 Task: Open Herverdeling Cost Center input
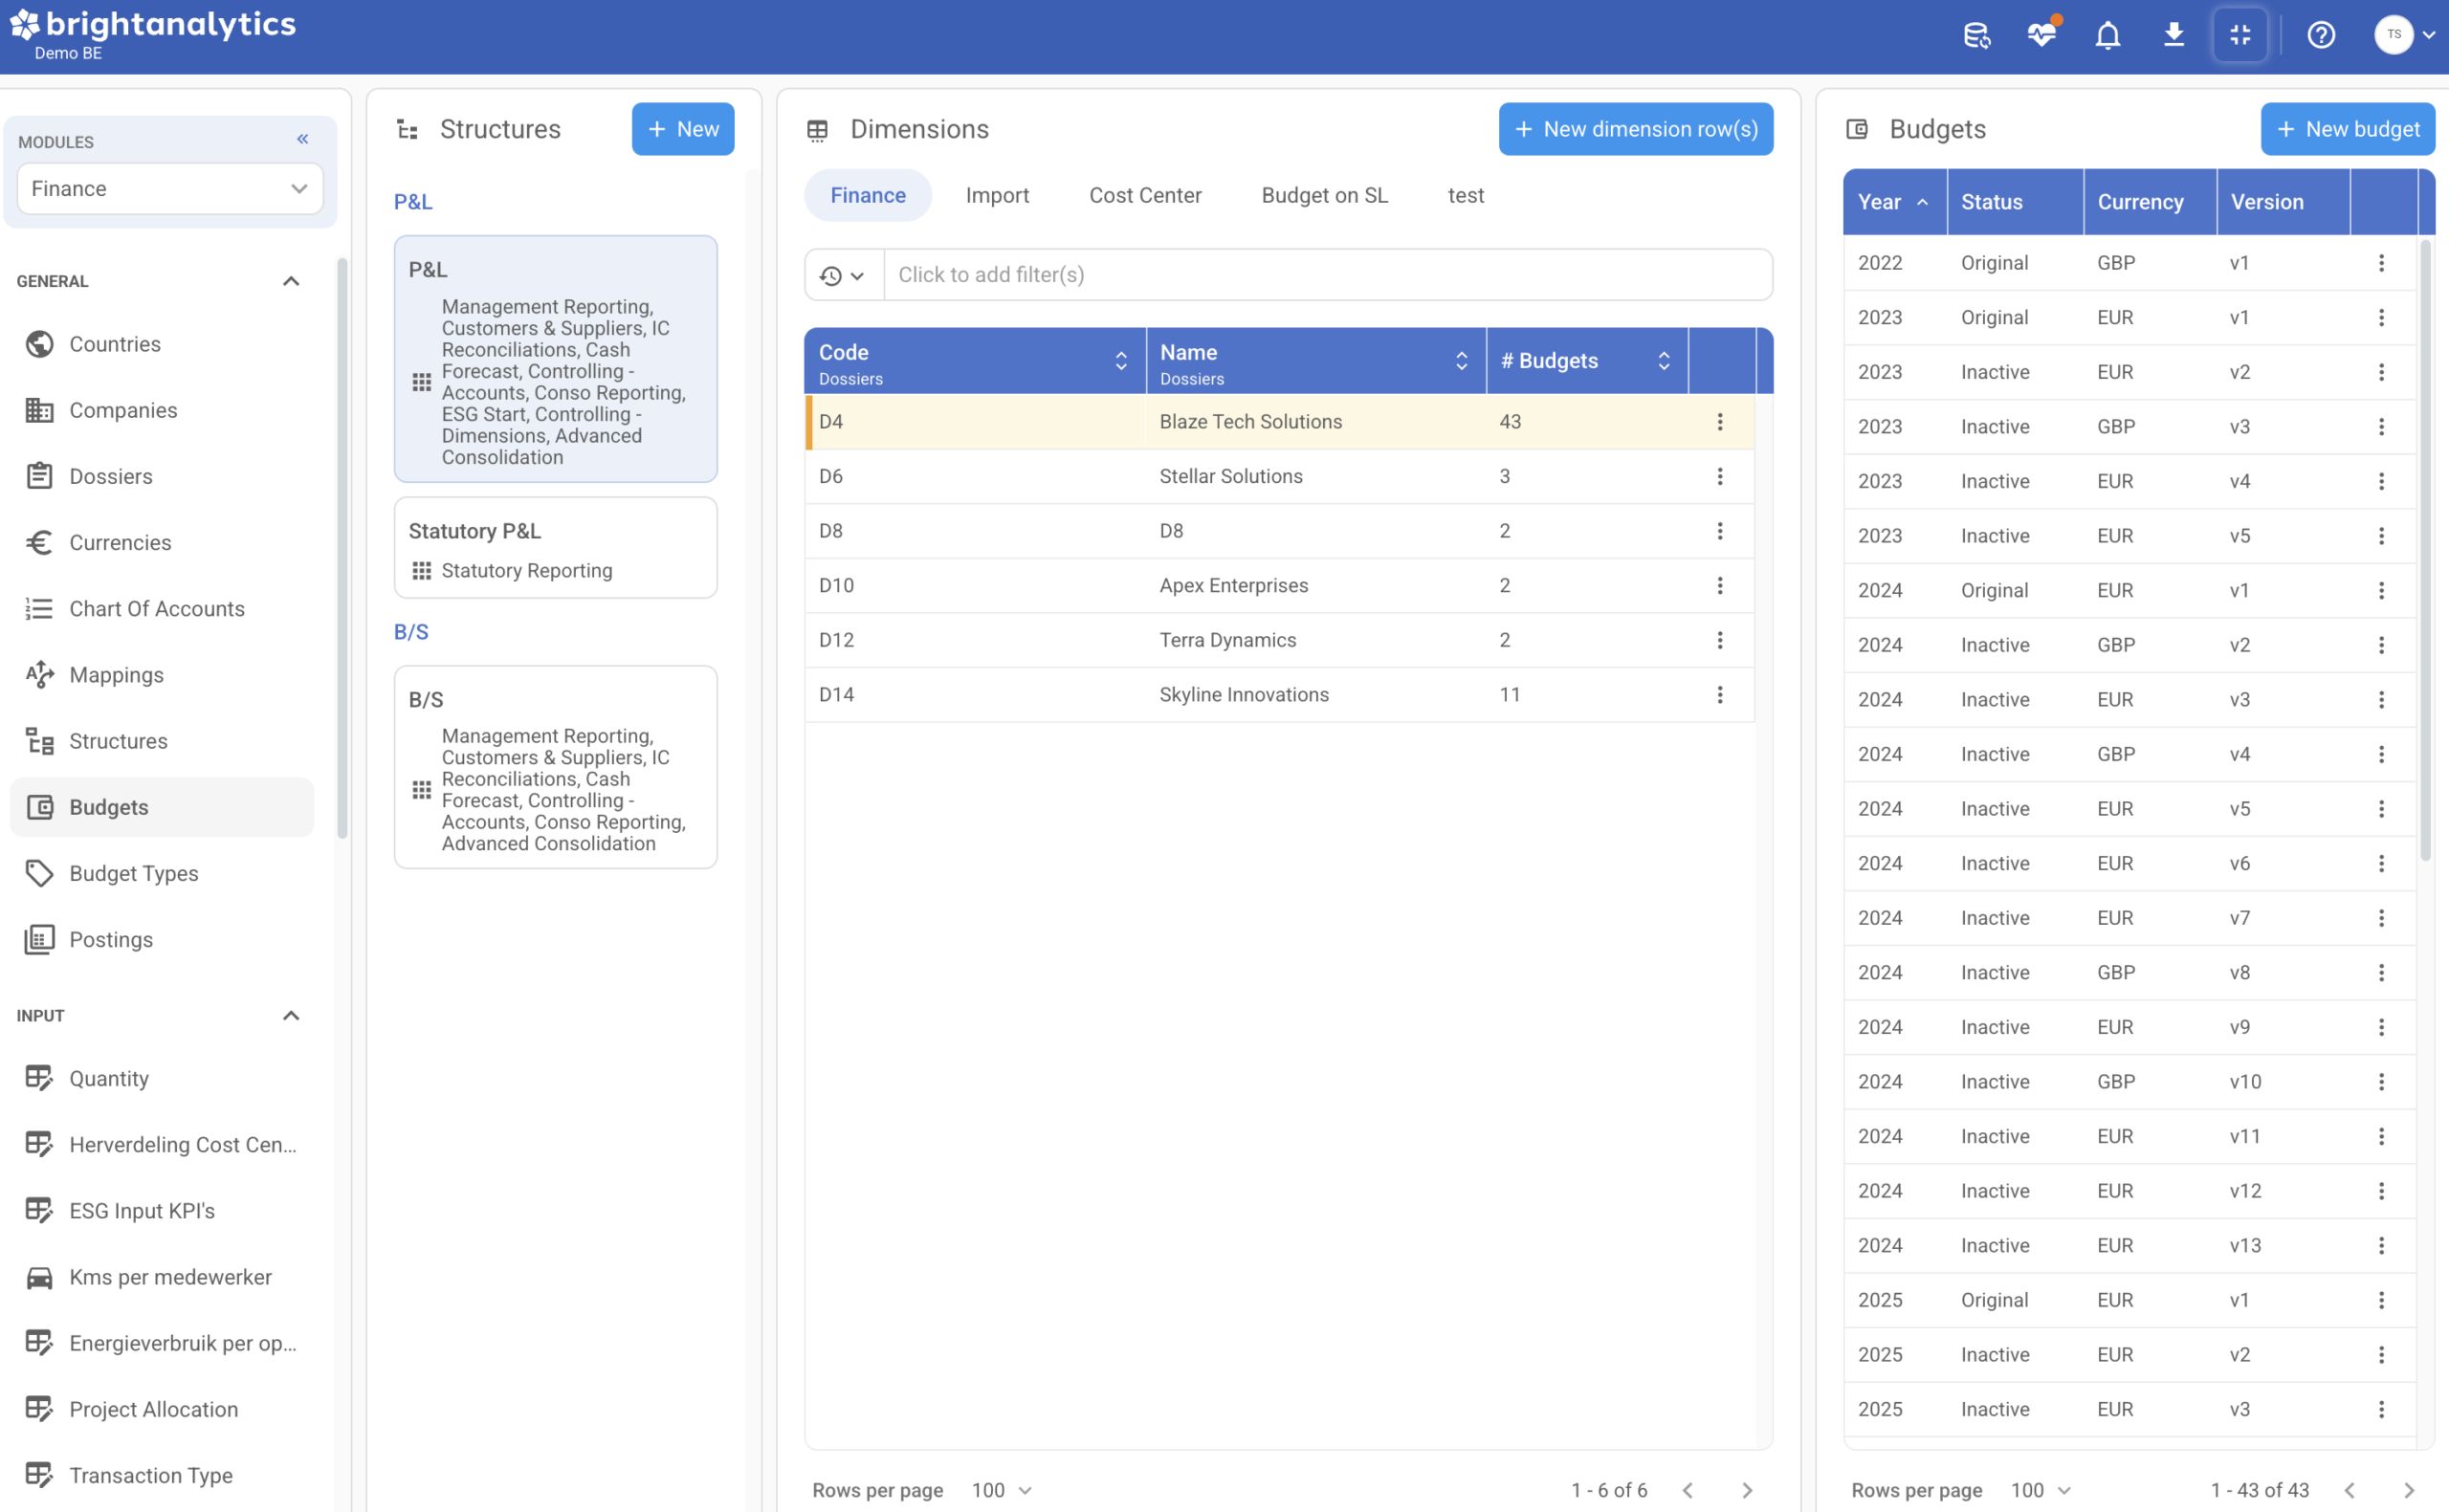[x=161, y=1144]
